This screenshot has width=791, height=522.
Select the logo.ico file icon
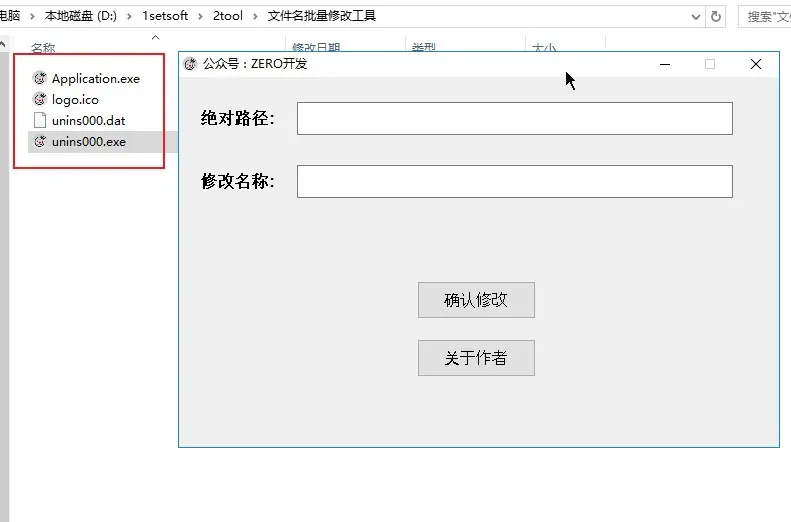[39, 99]
